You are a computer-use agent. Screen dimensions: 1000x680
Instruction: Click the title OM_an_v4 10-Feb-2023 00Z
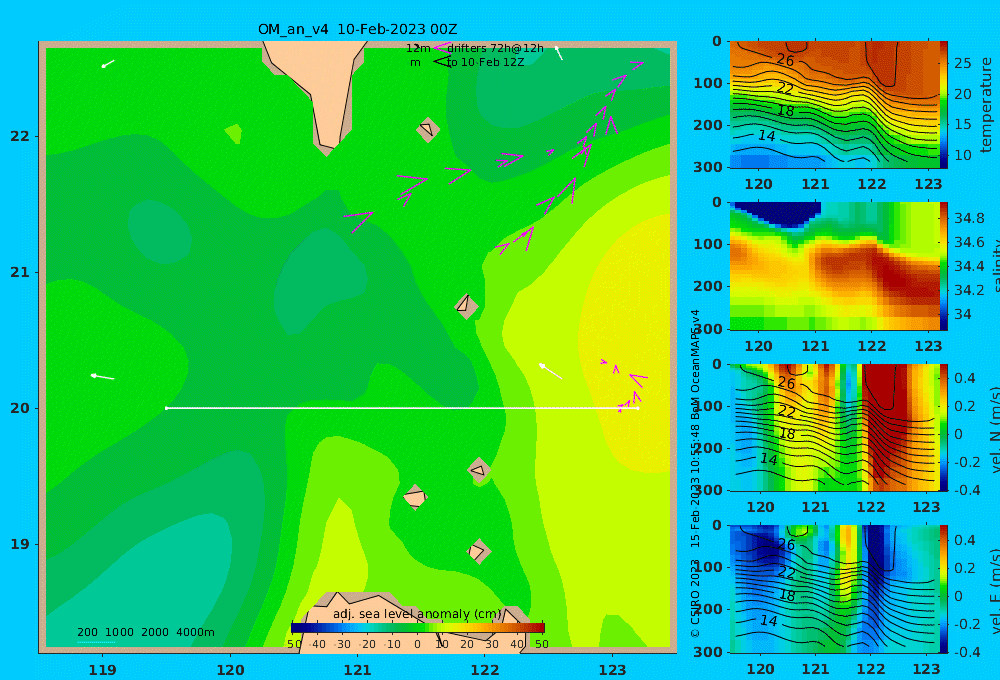[x=357, y=29]
